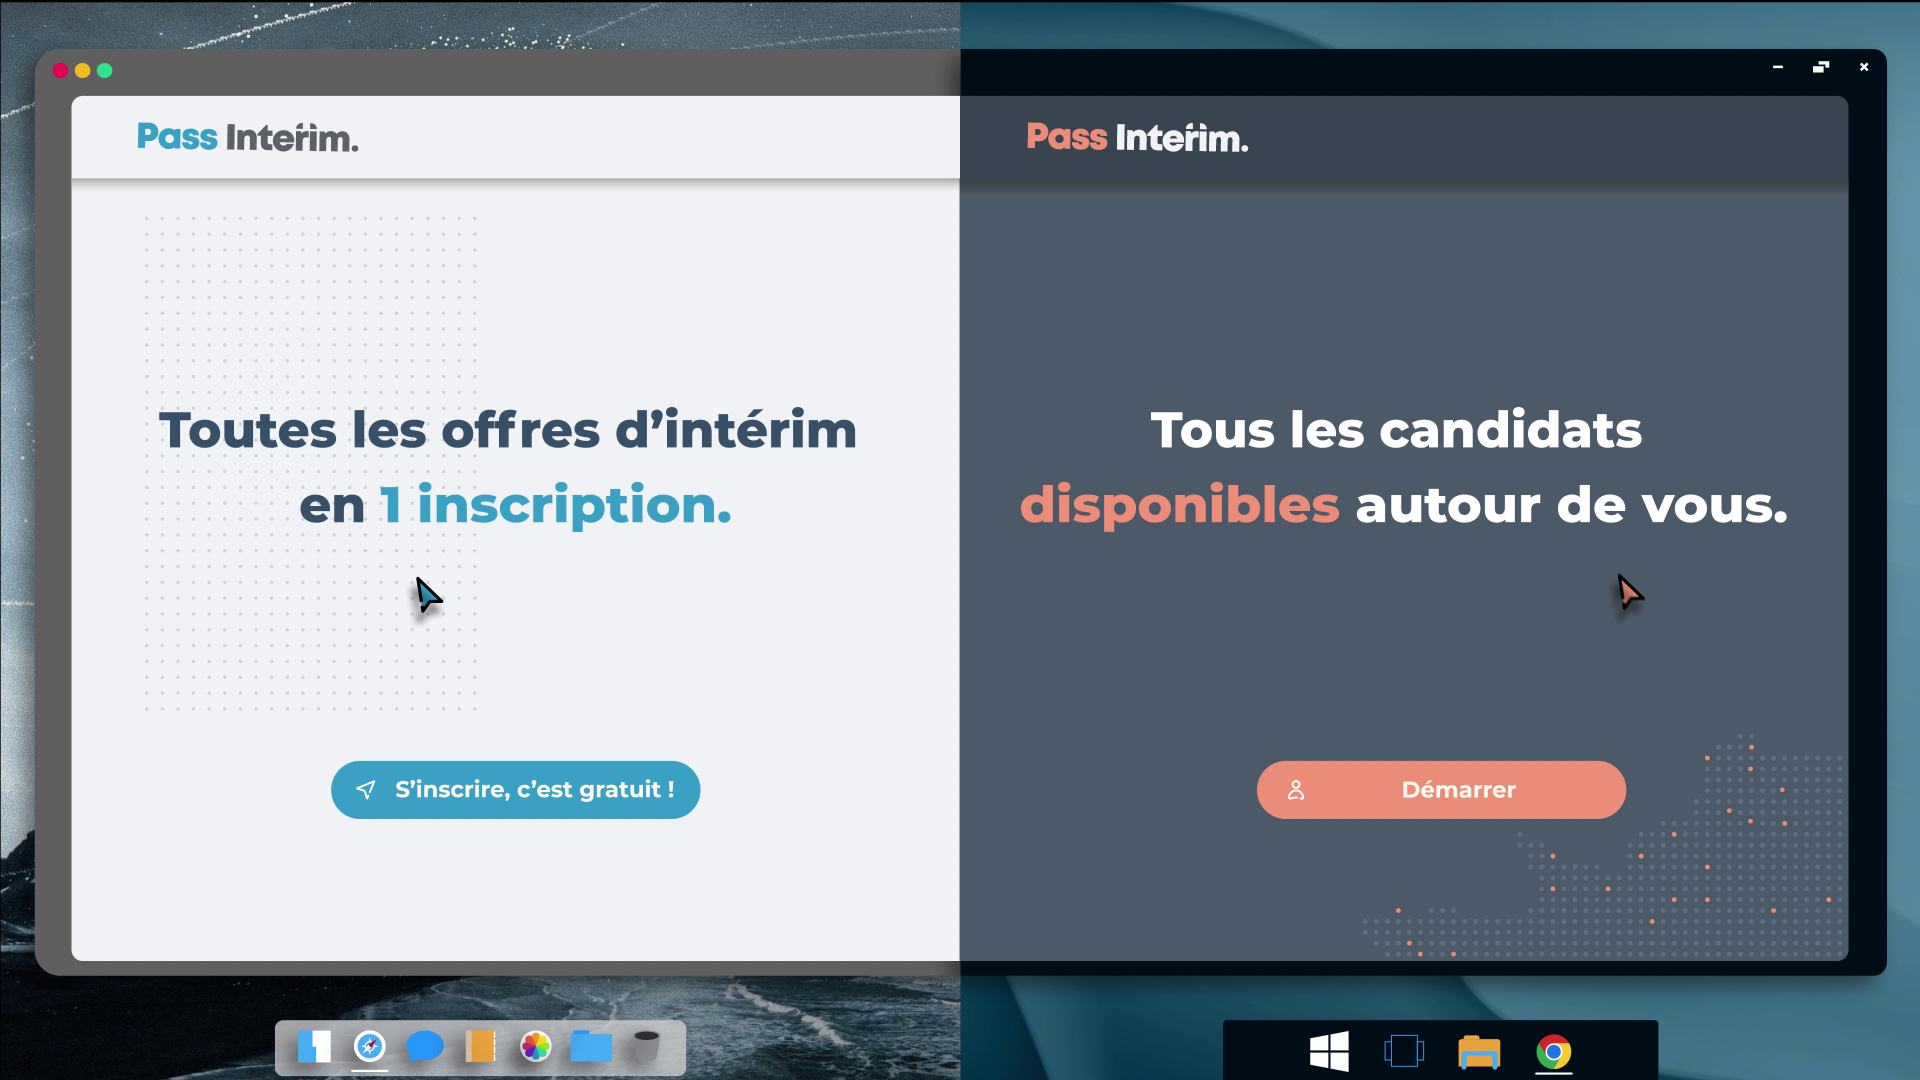The width and height of the screenshot is (1920, 1080).
Task: Open Task View on the Windows taskbar
Action: tap(1404, 1052)
